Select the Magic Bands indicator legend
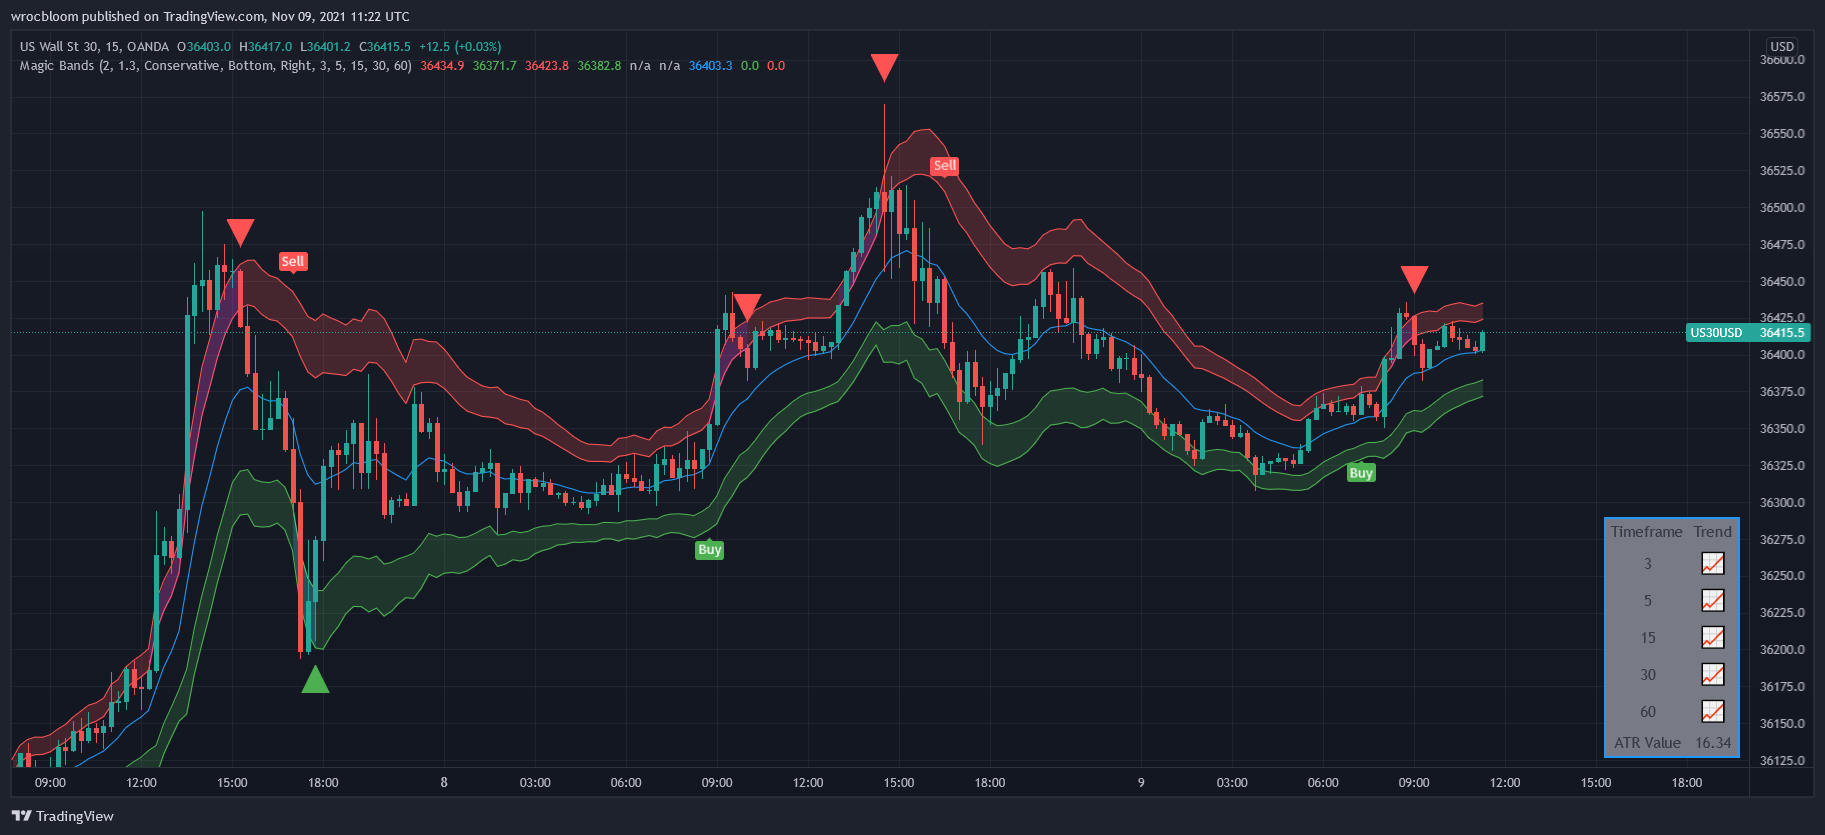The image size is (1825, 835). (x=215, y=66)
